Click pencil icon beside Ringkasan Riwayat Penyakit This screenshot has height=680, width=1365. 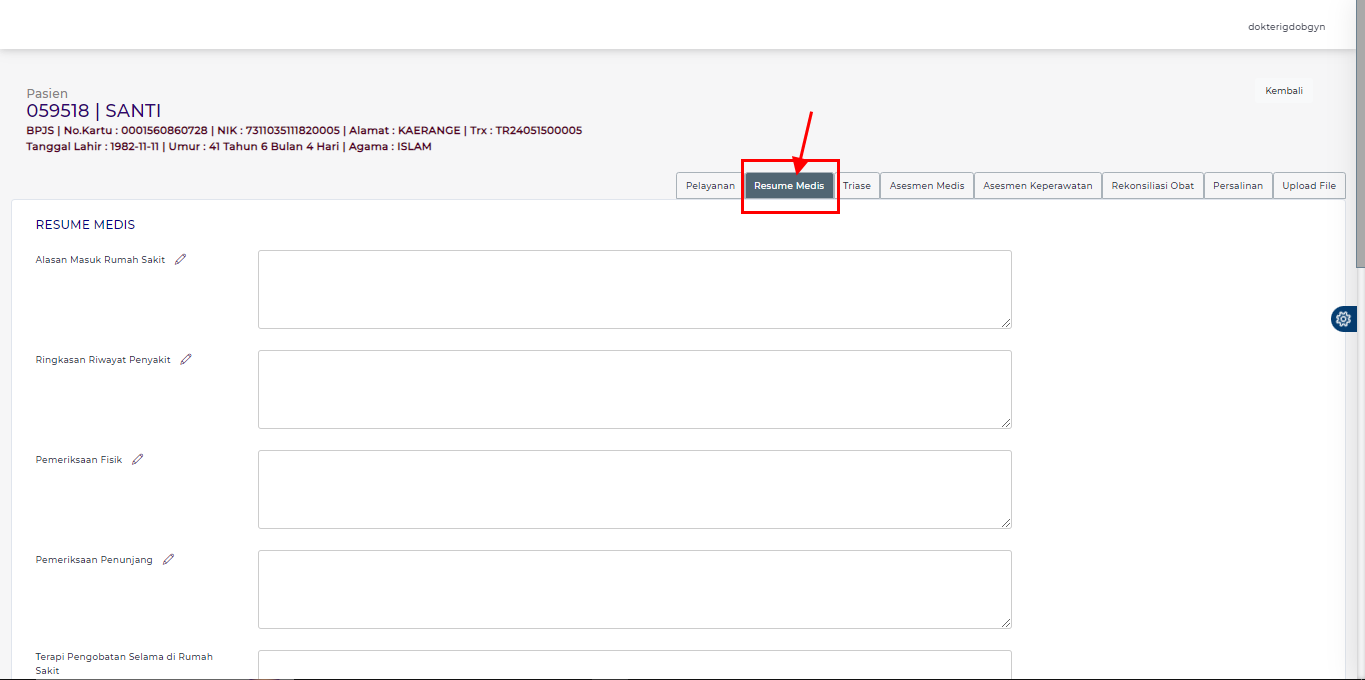(x=186, y=359)
